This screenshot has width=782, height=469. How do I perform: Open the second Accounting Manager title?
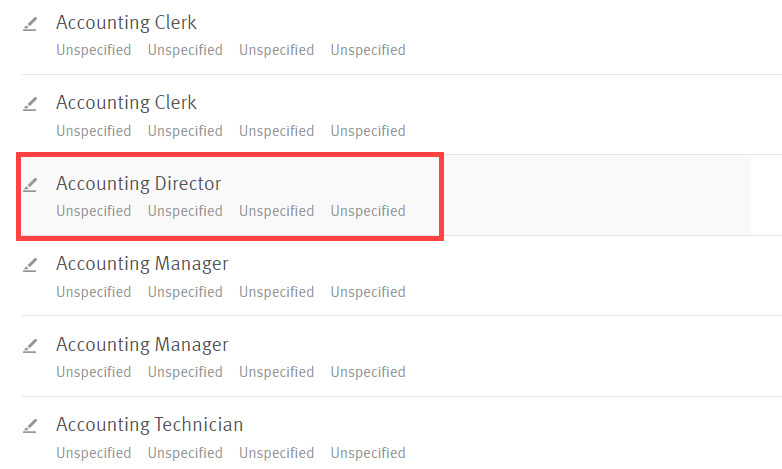[x=142, y=344]
